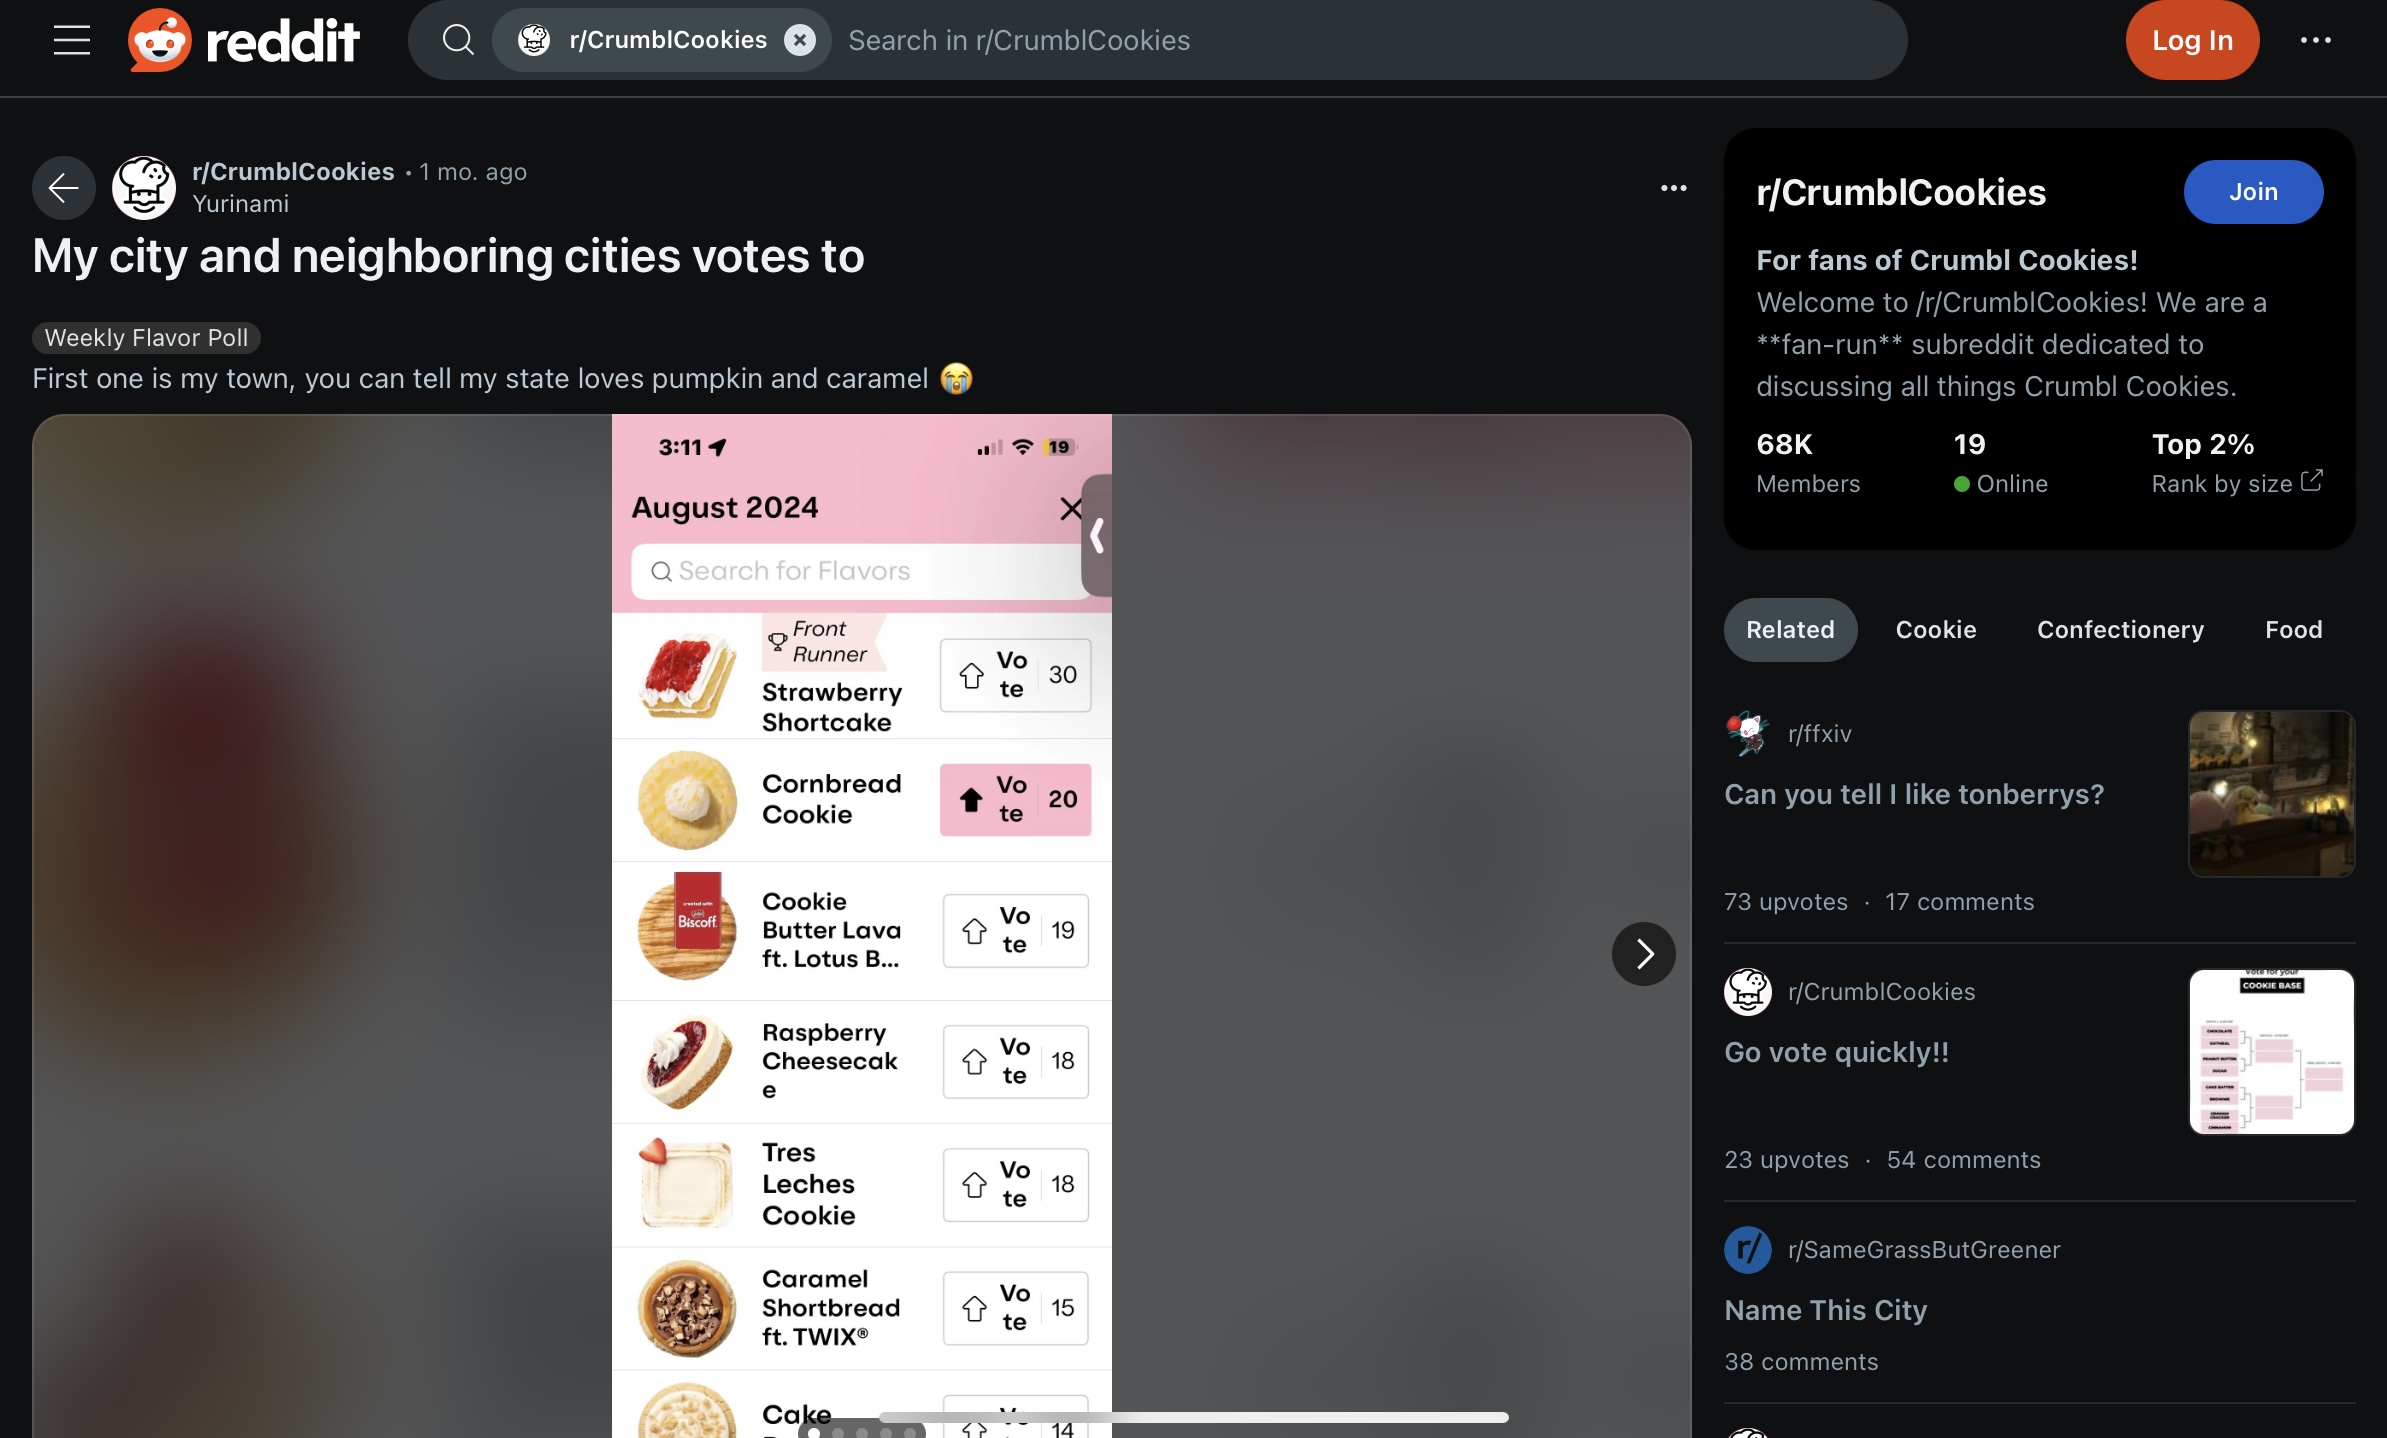Select the Confectionery tab in sidebar

point(2121,629)
